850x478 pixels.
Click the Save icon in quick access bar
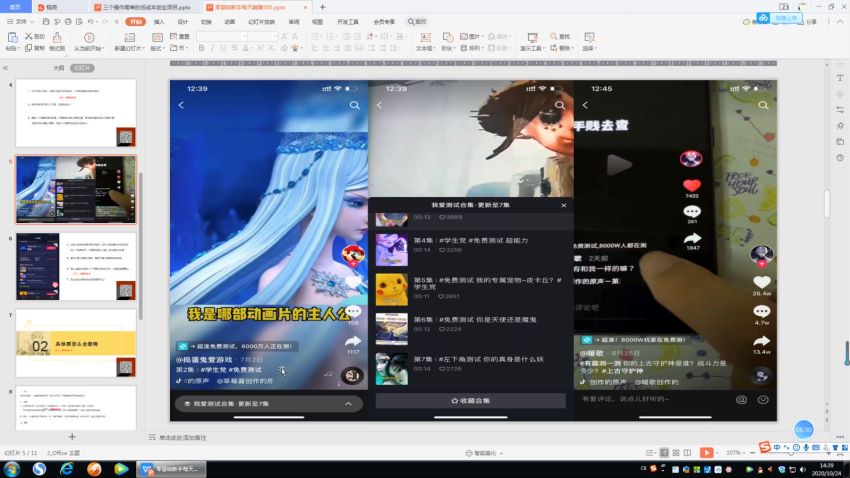(x=46, y=22)
